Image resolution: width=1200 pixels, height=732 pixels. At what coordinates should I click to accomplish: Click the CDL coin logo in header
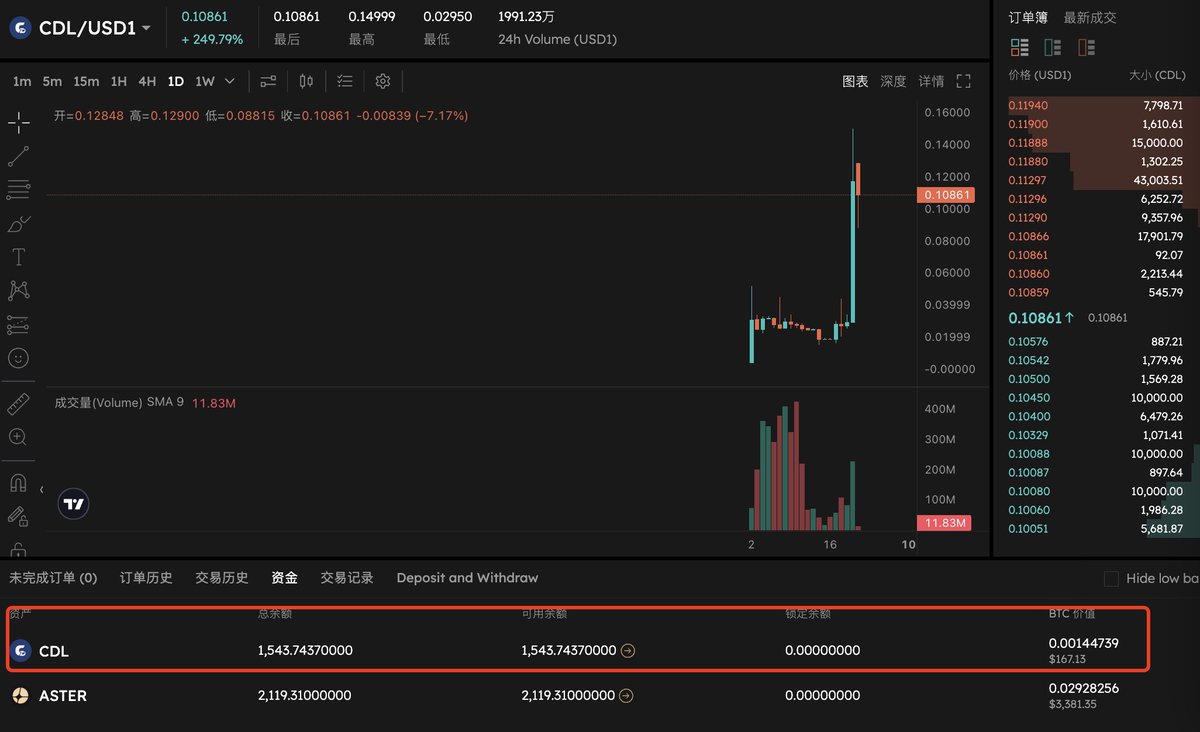[20, 28]
